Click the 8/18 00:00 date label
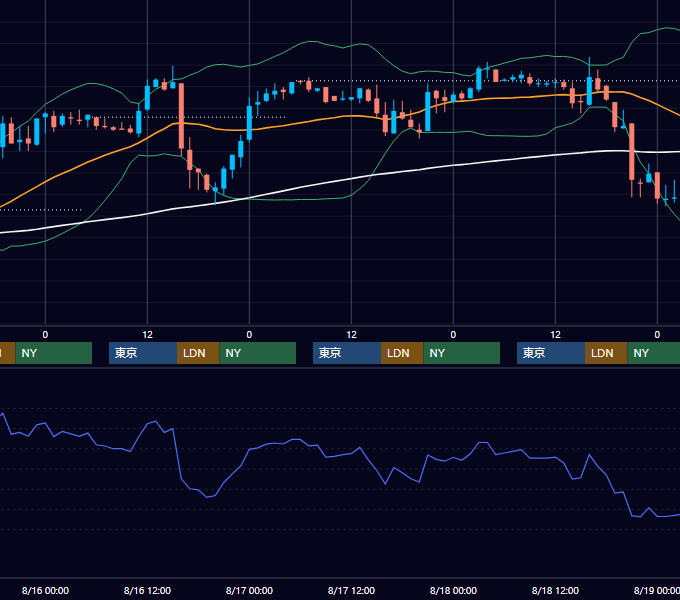The image size is (680, 600). coord(453,590)
